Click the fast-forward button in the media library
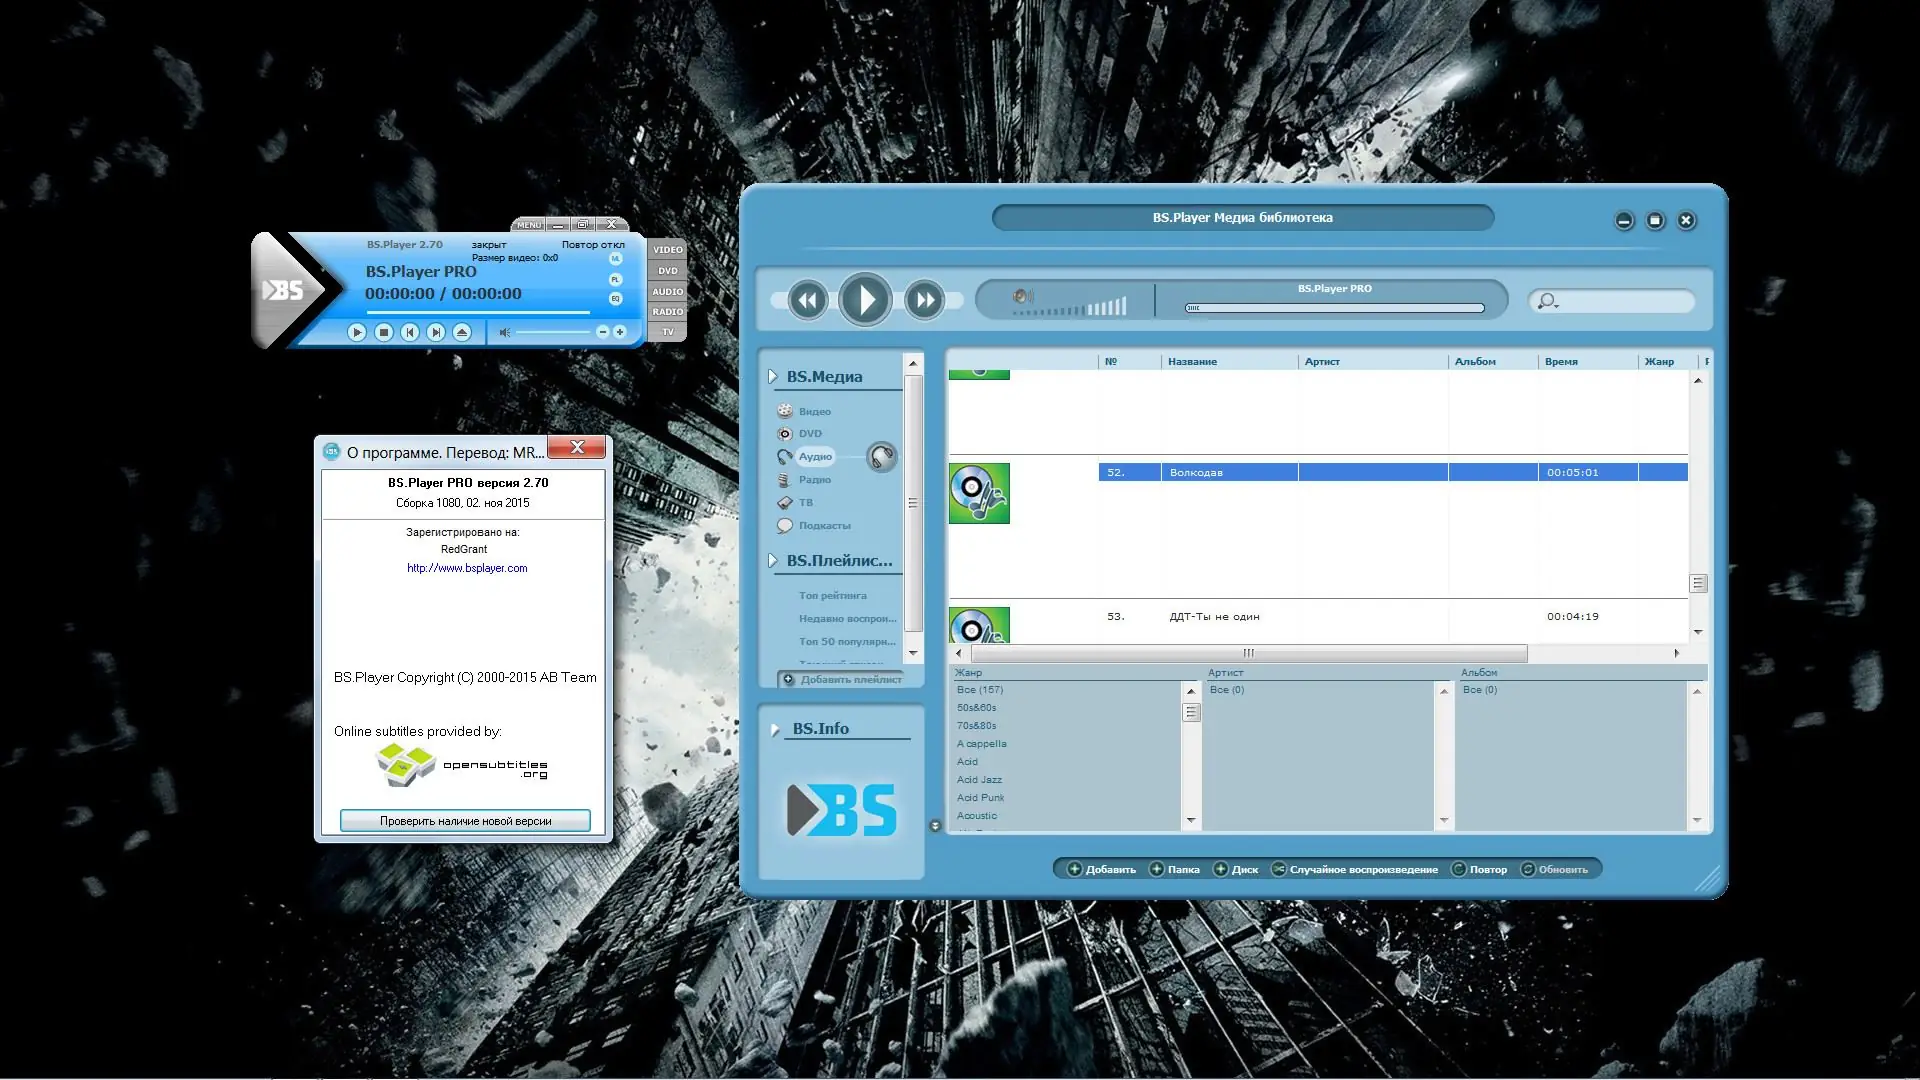Image resolution: width=1920 pixels, height=1080 pixels. point(924,300)
